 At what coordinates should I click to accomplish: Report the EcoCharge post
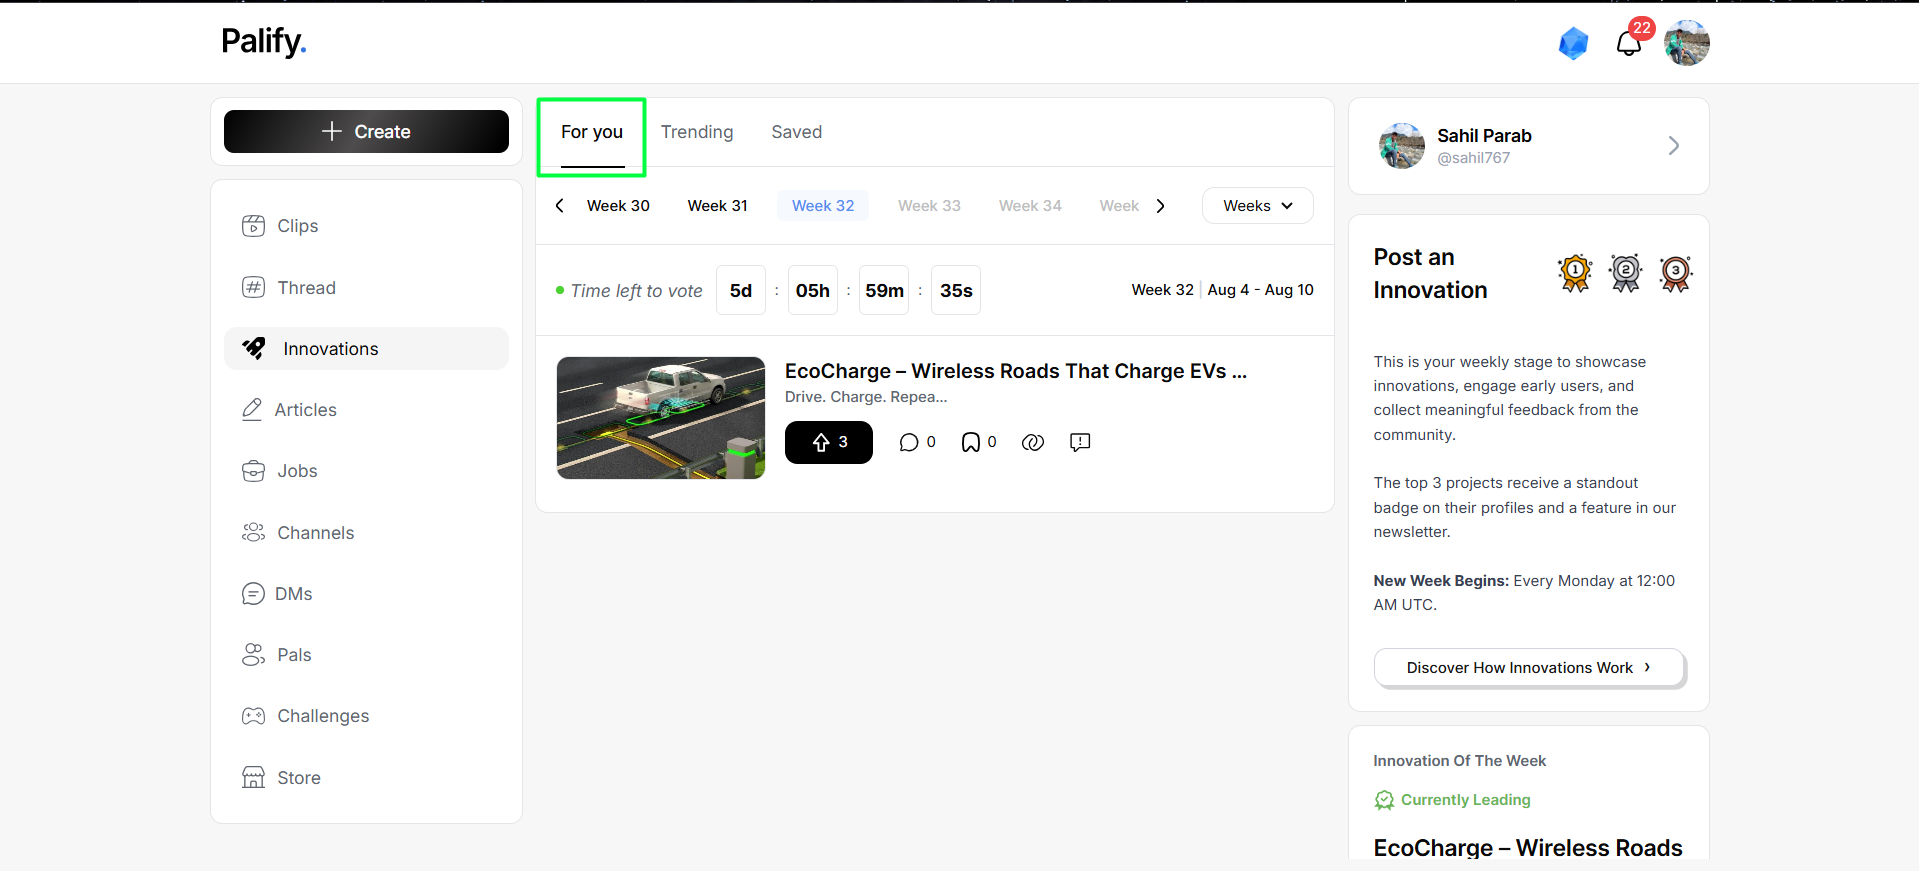[x=1080, y=442]
